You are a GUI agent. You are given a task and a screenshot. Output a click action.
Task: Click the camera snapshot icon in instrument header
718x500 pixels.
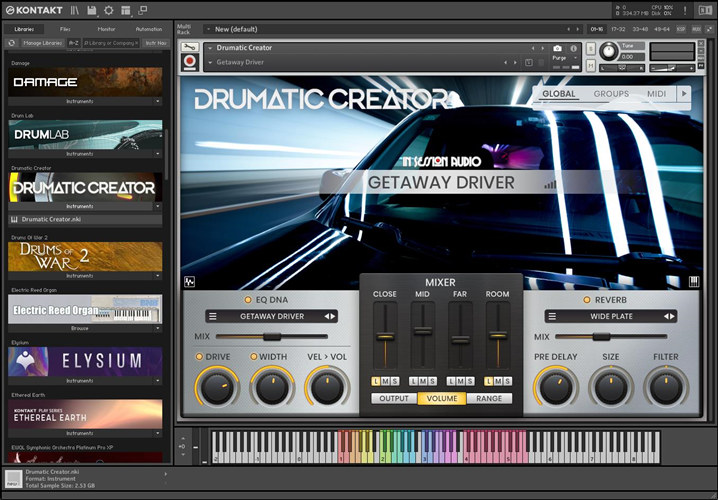pyautogui.click(x=557, y=48)
